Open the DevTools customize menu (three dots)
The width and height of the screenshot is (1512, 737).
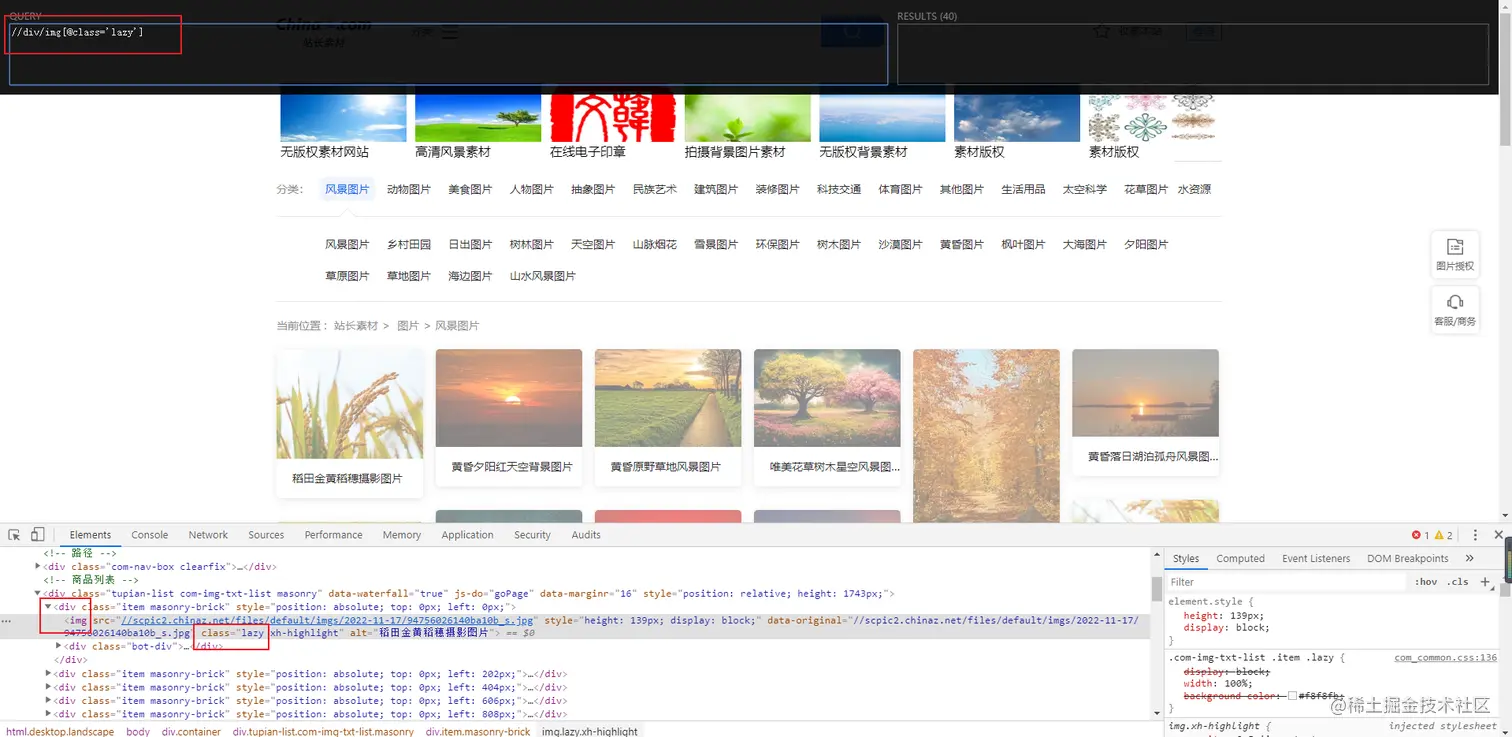[x=1475, y=535]
